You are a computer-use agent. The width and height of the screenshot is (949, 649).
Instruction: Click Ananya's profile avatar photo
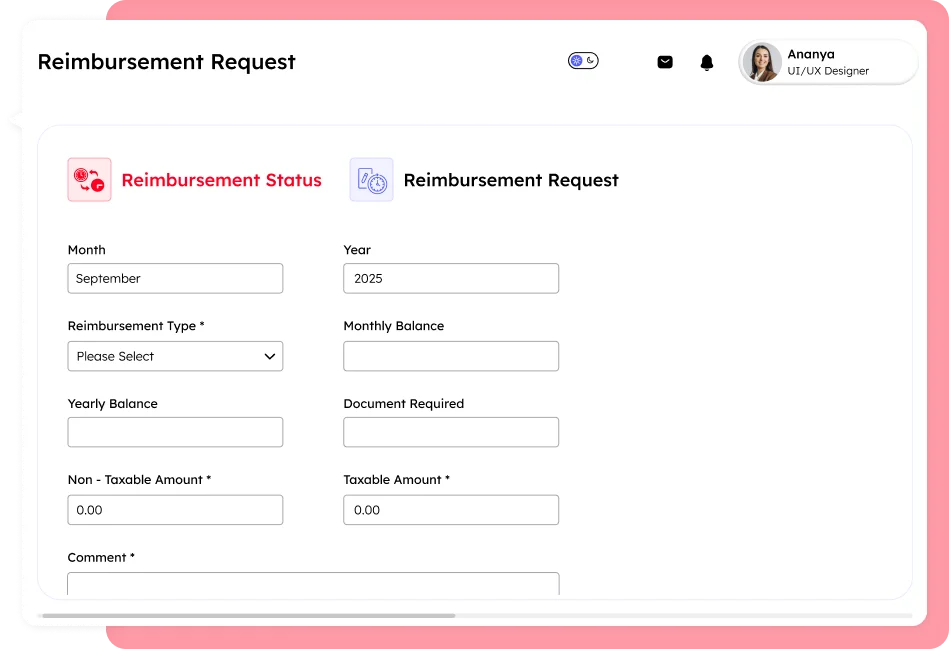point(762,62)
